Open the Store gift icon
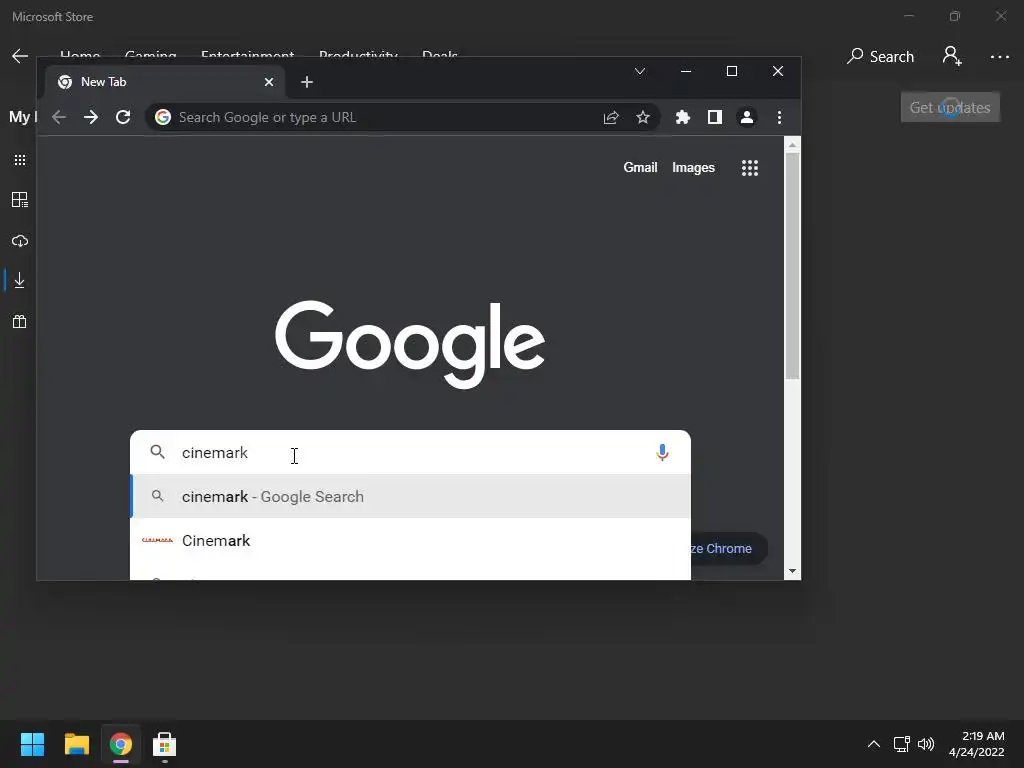 20,321
